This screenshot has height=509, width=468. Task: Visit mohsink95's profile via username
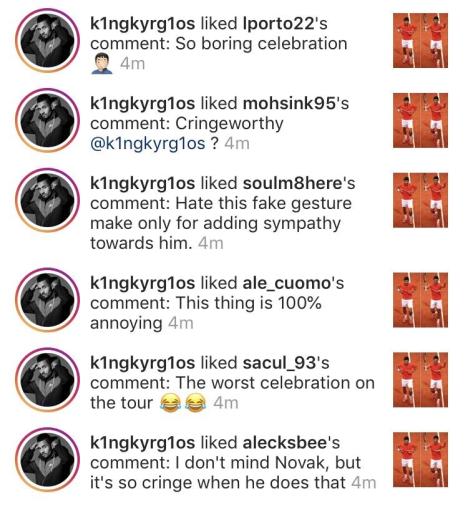point(290,104)
